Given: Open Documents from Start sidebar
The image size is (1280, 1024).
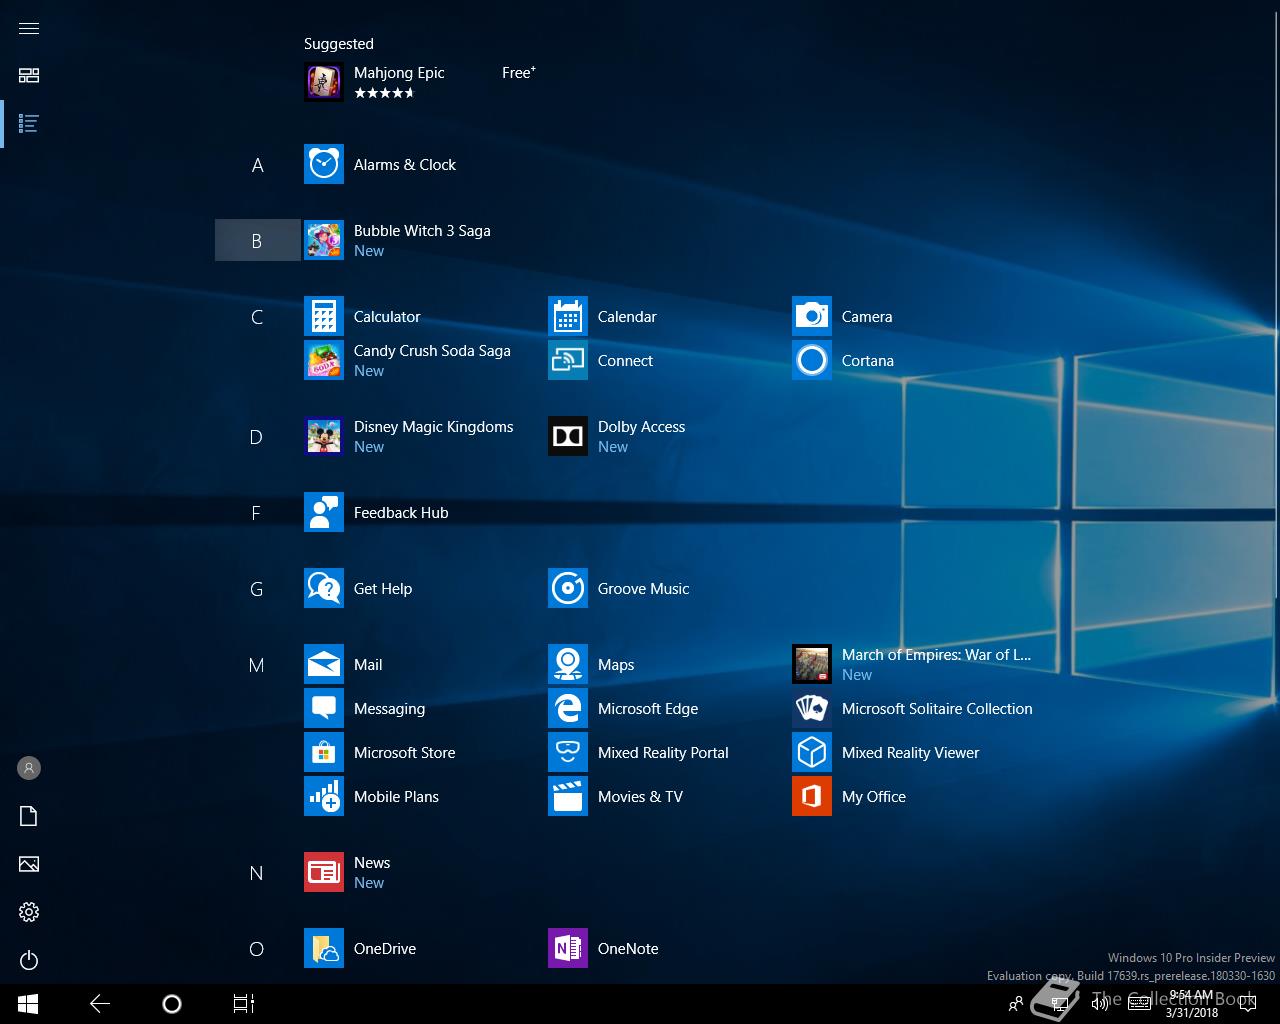Looking at the screenshot, I should 29,816.
